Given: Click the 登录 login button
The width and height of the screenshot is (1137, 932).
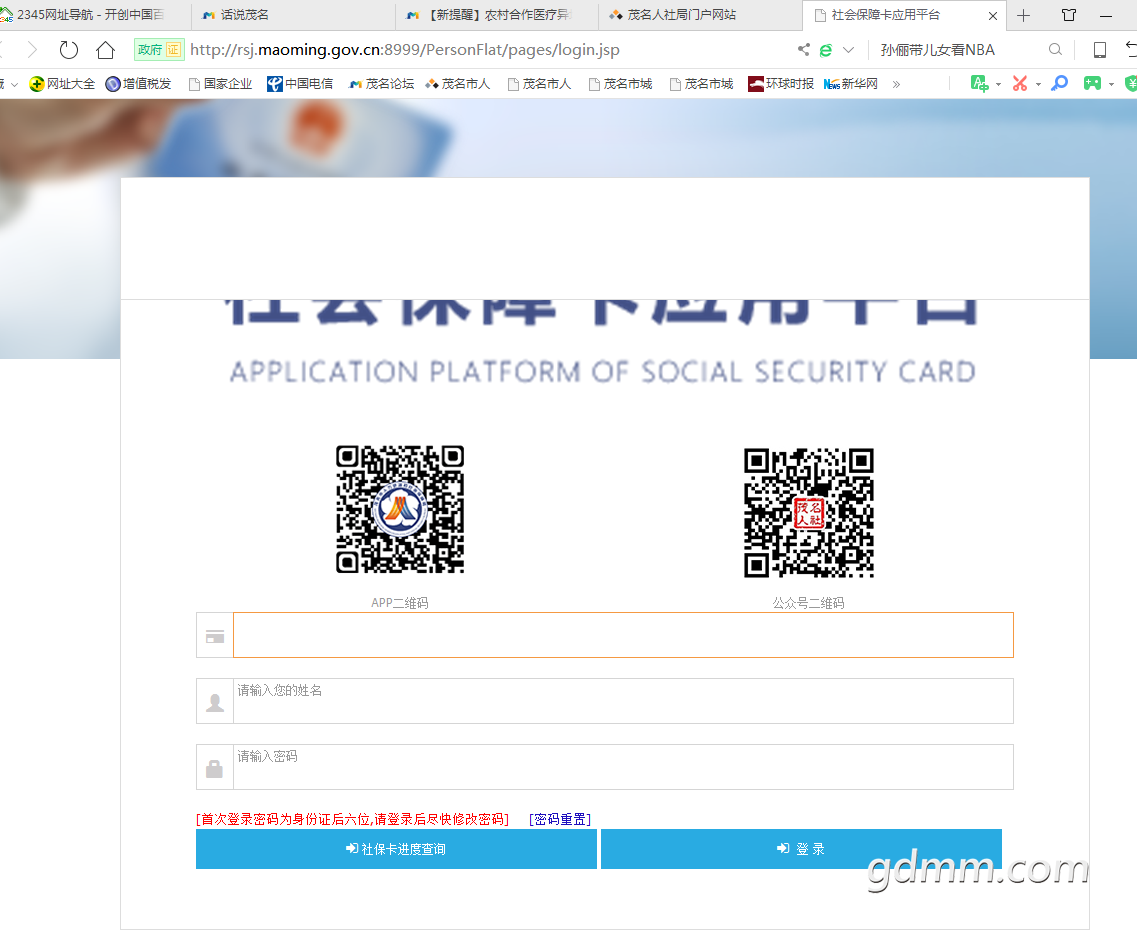Looking at the screenshot, I should coord(801,849).
